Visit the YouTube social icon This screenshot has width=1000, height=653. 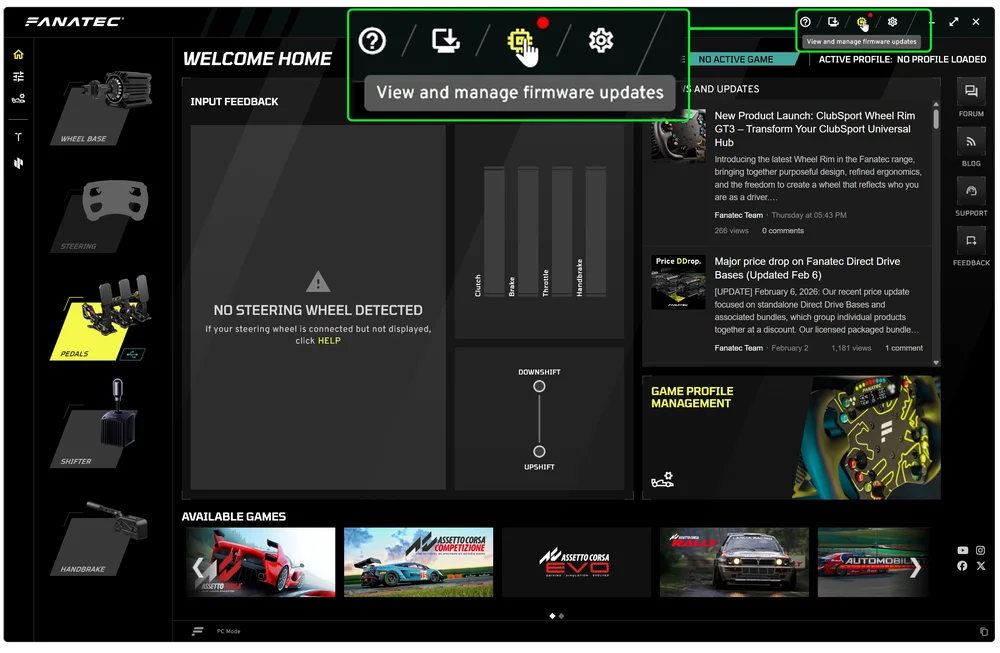click(962, 550)
